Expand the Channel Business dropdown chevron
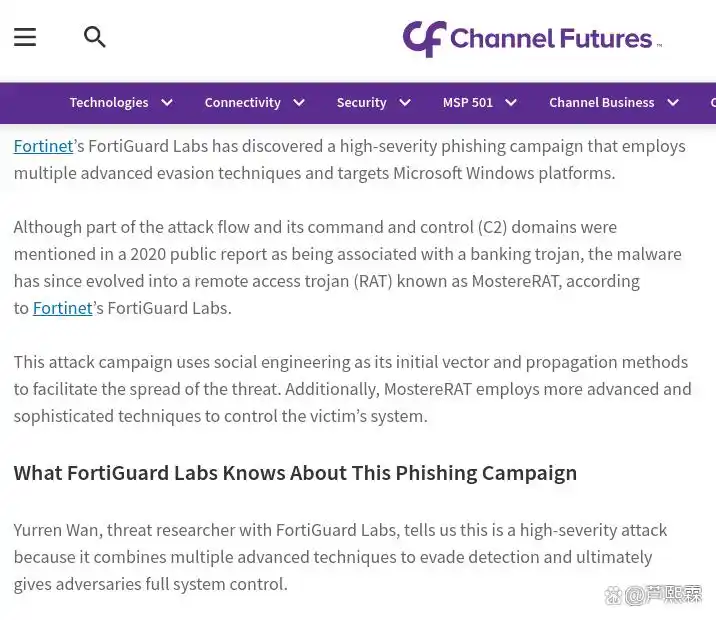Viewport: 716px width, 620px height. coord(673,103)
